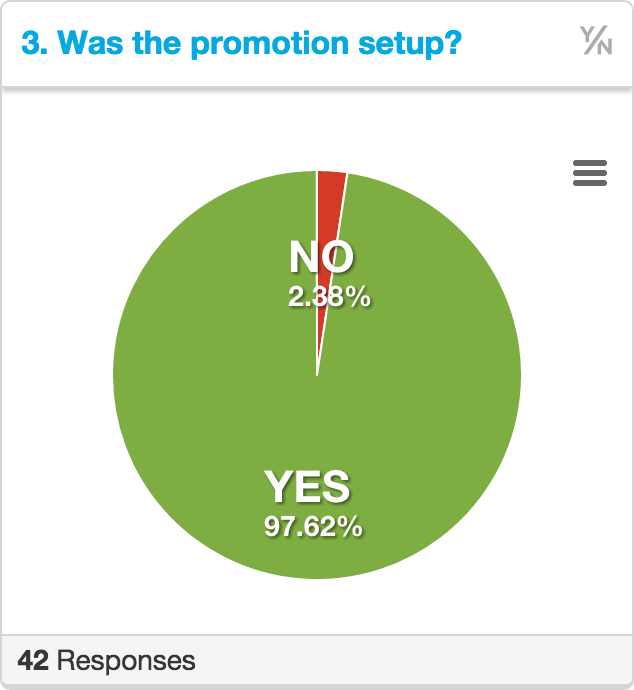Click the Y/N question type icon

tap(596, 40)
